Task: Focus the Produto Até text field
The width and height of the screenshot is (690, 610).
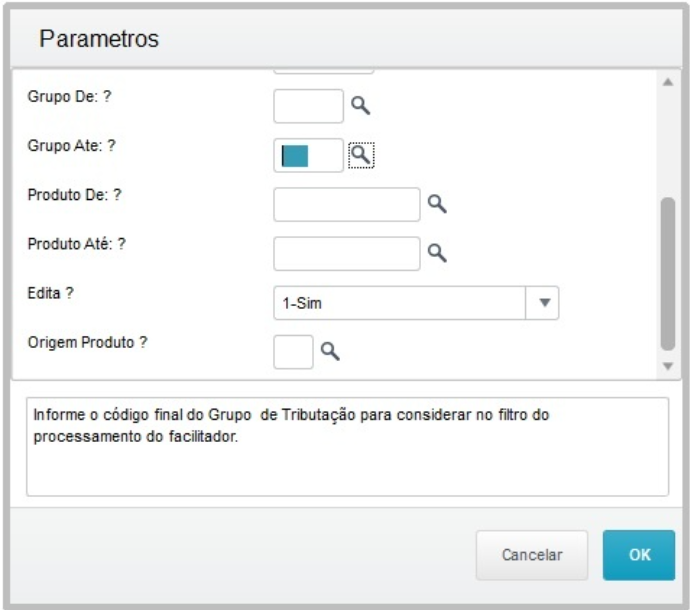Action: [347, 253]
